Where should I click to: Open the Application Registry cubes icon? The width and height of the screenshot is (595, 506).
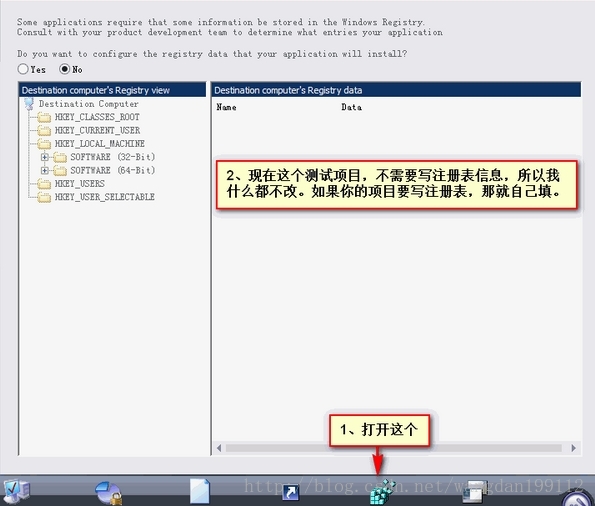382,492
